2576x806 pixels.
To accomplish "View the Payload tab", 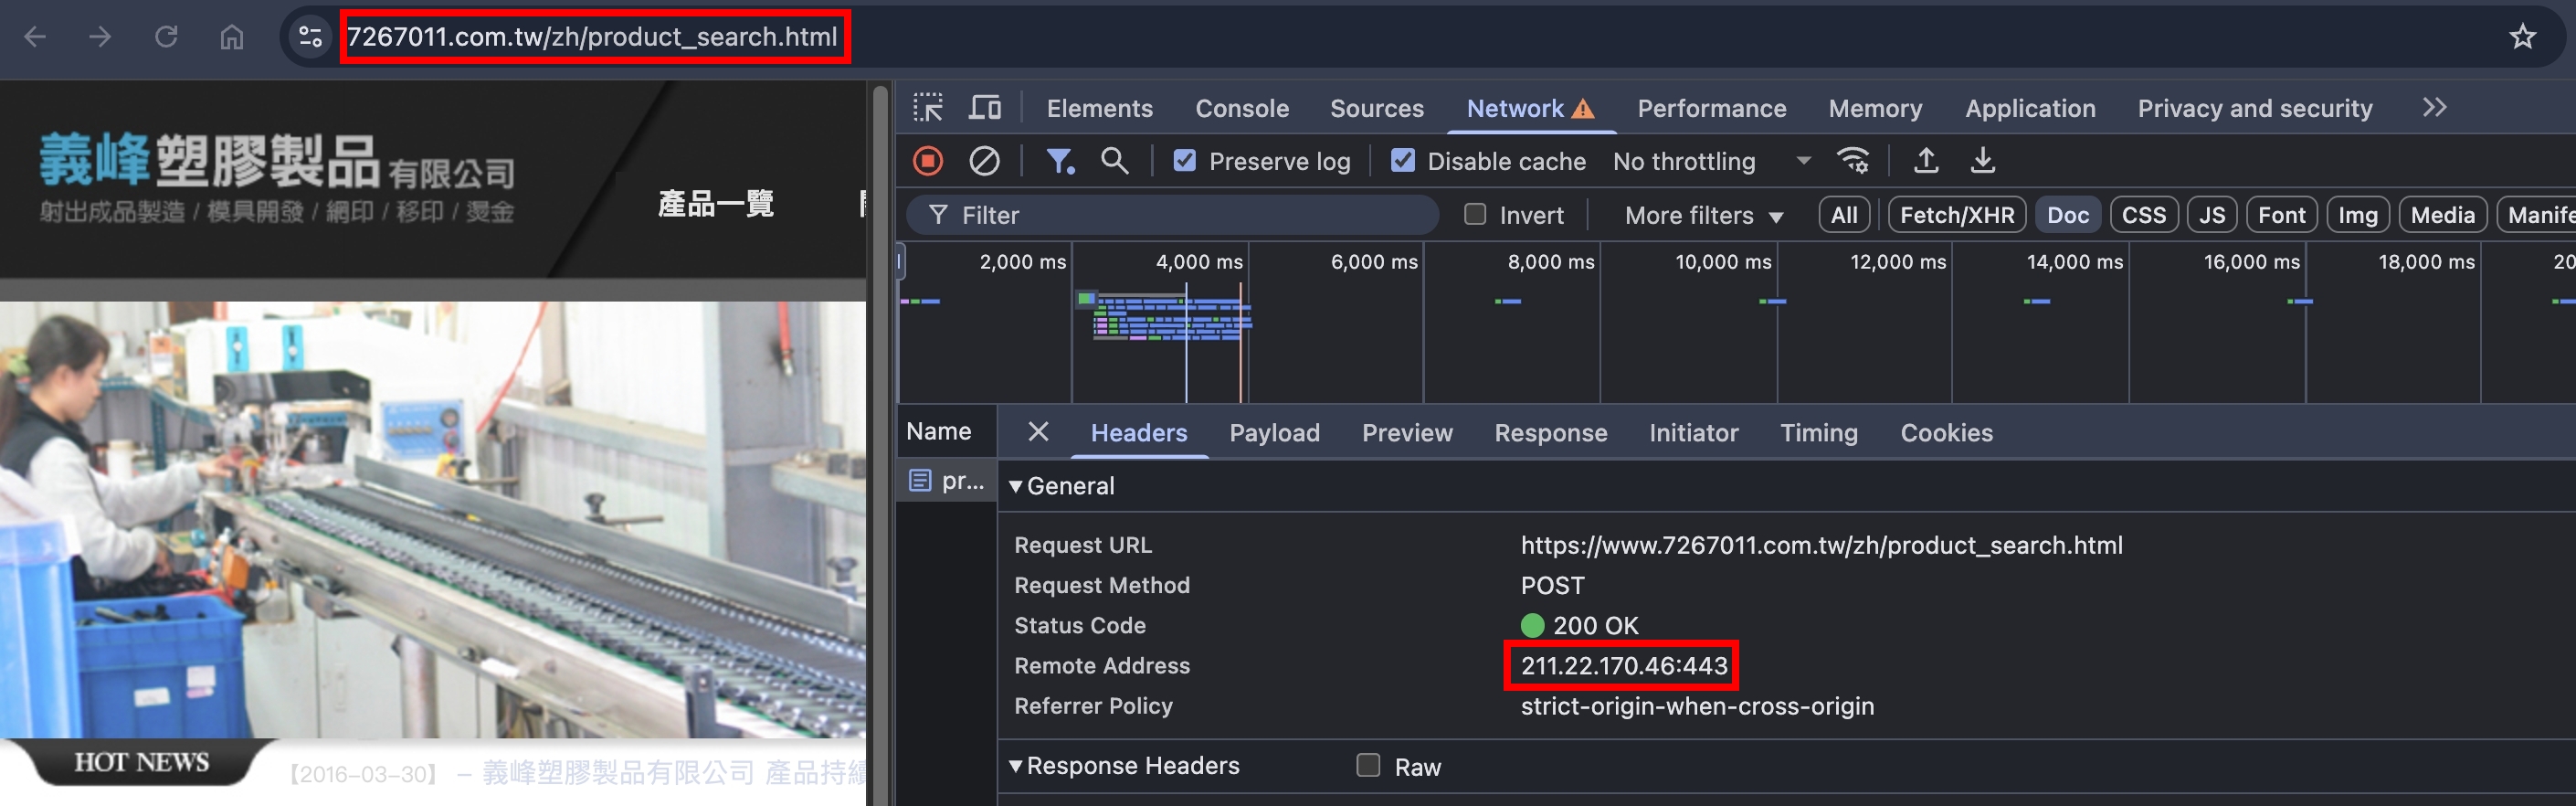I will (x=1275, y=433).
